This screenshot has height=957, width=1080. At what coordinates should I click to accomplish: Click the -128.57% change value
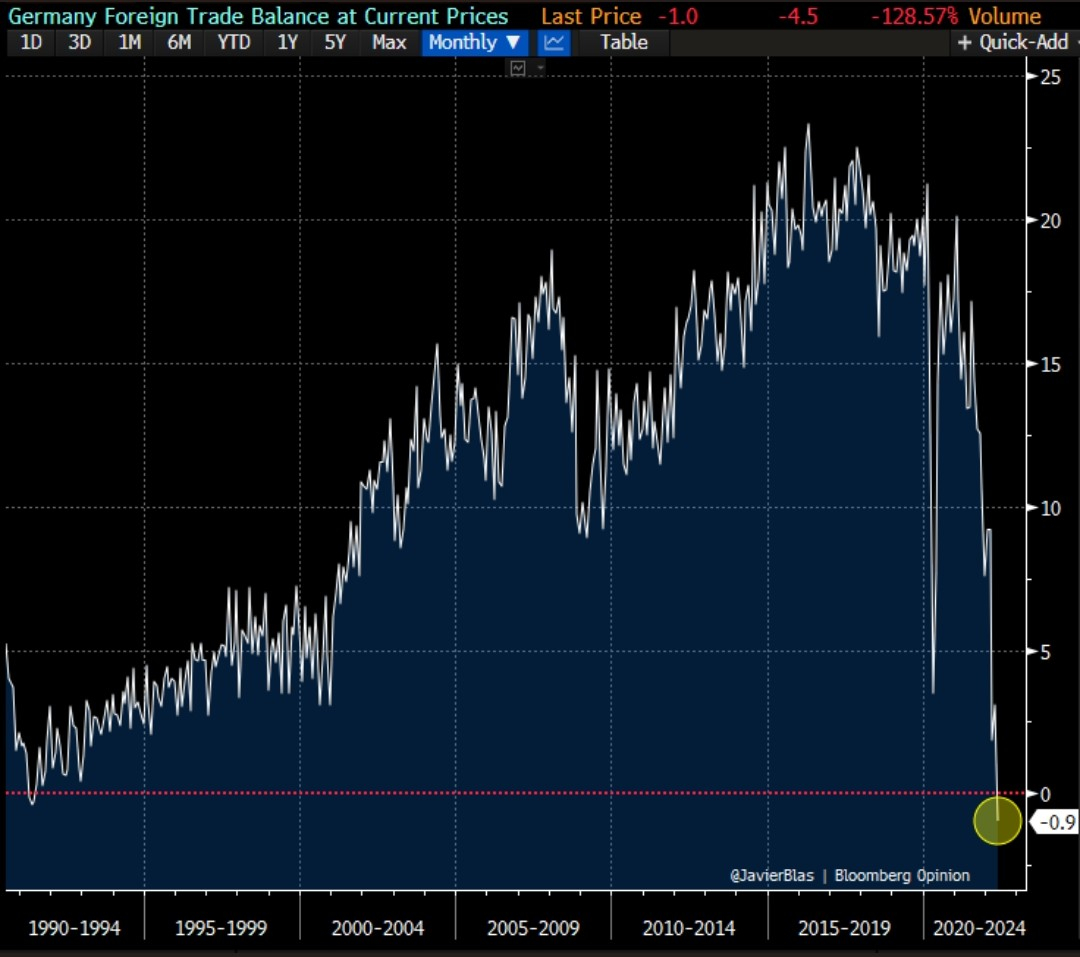click(915, 16)
